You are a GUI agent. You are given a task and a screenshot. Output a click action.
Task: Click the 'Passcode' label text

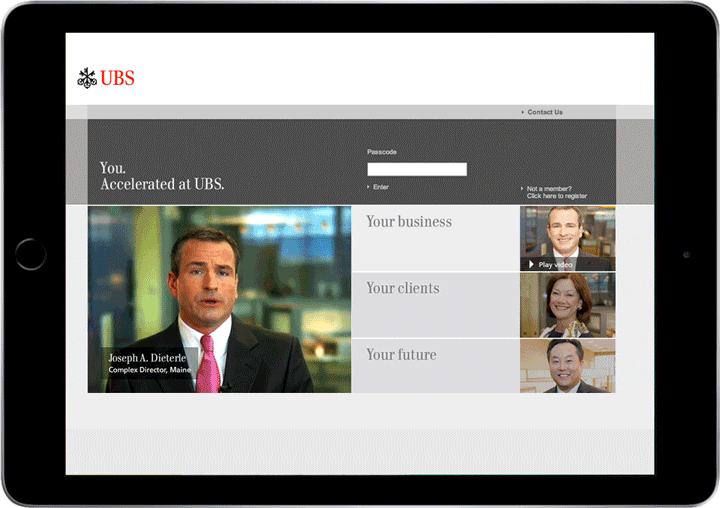[x=382, y=152]
